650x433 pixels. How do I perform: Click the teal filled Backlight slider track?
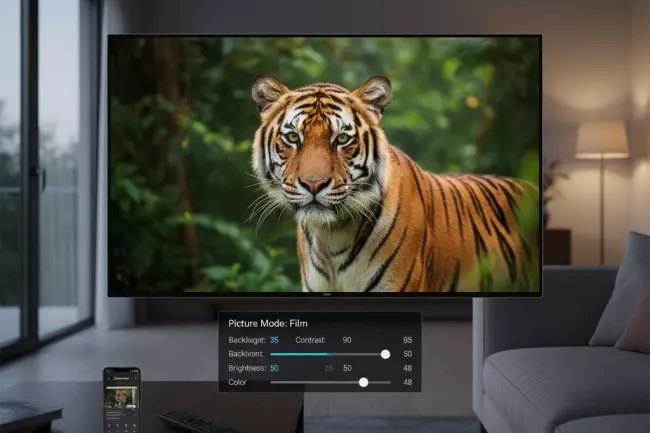(x=300, y=354)
